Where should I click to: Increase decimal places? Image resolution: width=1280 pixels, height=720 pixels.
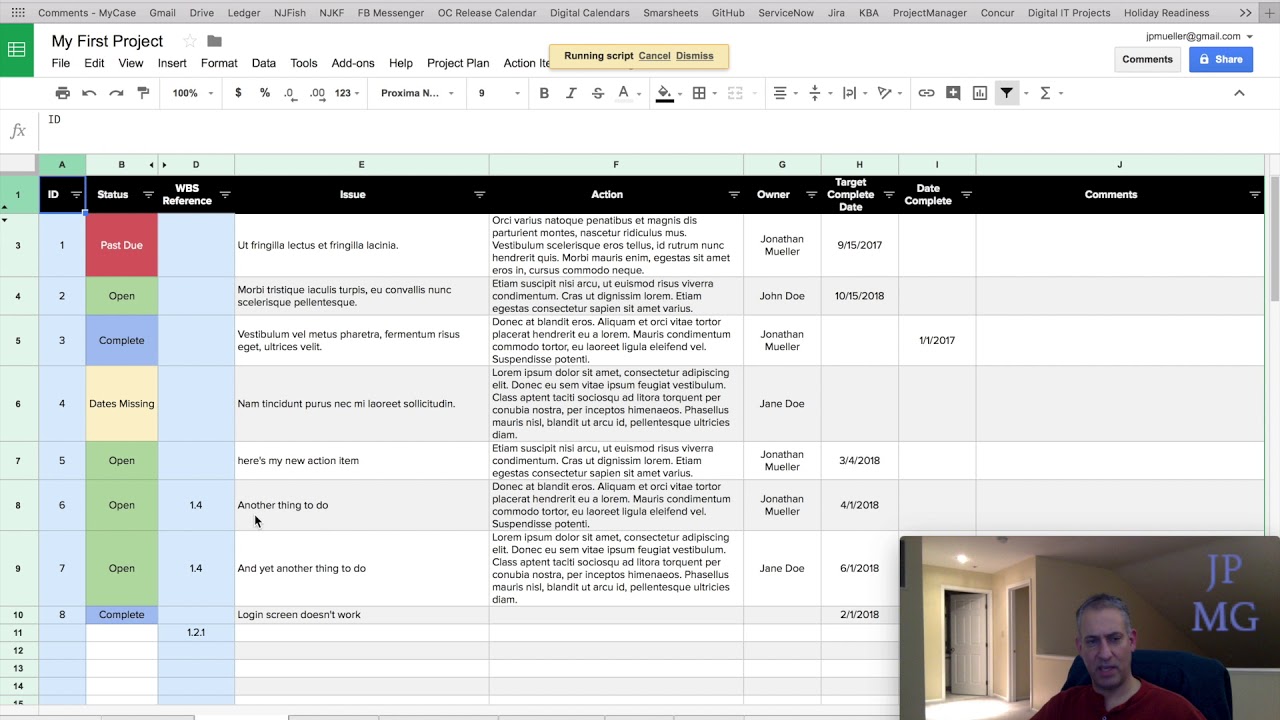(317, 93)
